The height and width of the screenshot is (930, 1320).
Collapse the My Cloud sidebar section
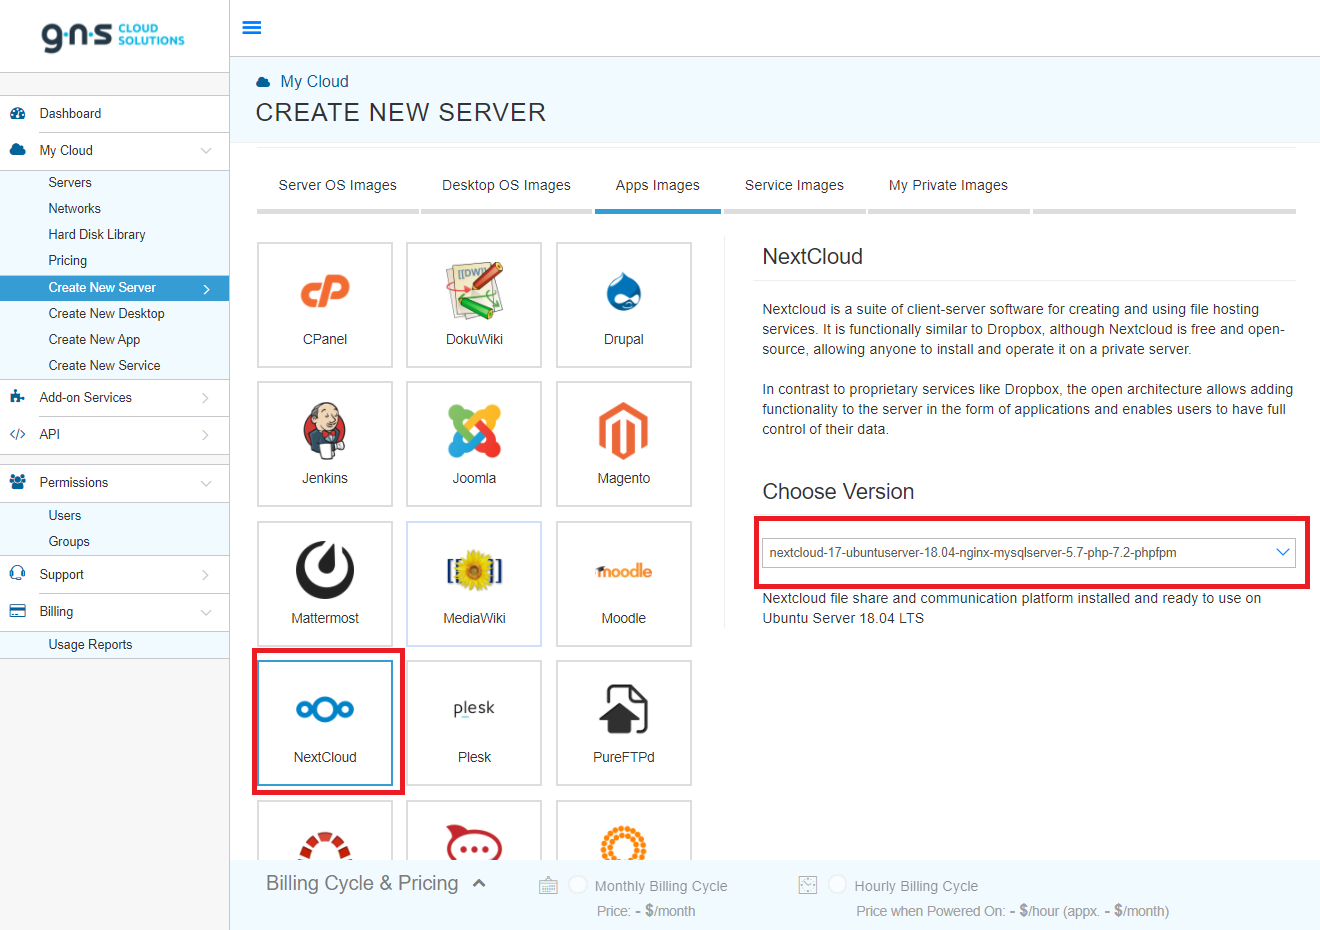tap(206, 151)
